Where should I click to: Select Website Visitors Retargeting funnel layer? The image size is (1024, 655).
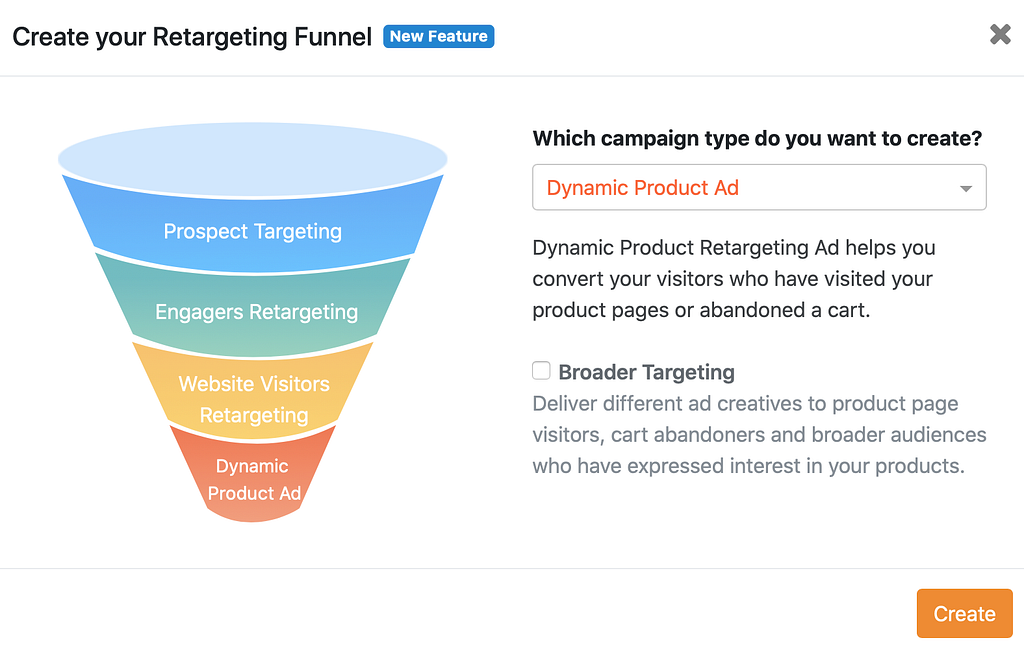253,392
